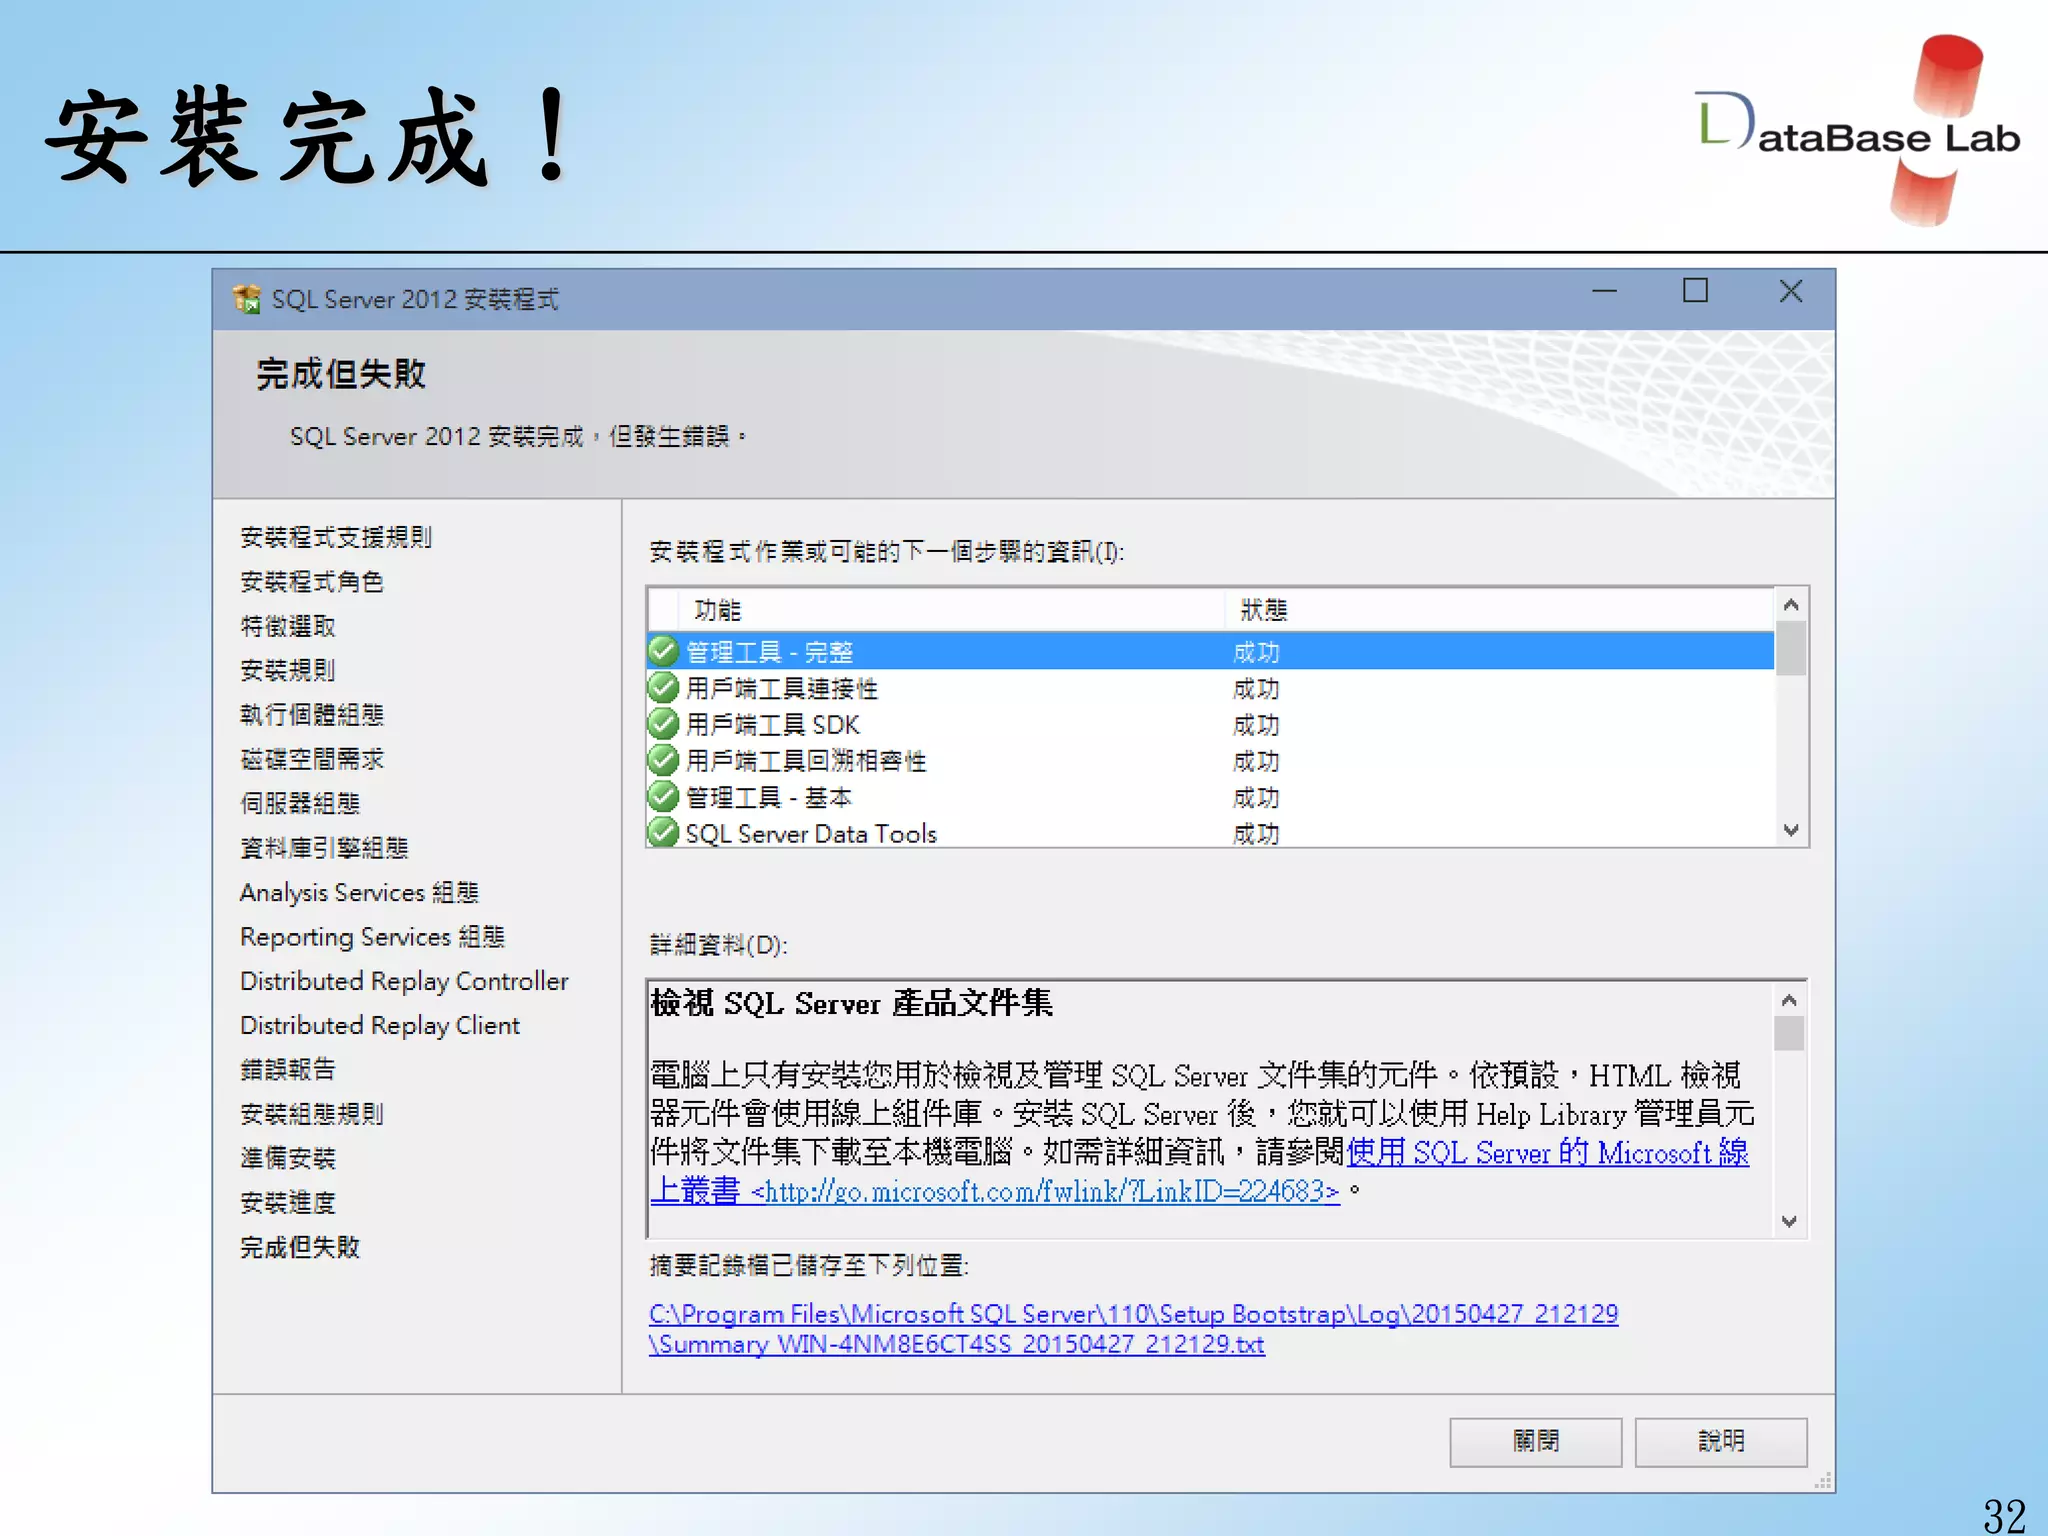Click the 成功 status of 用戶端工具 SDK
This screenshot has height=1536, width=2048.
point(1256,725)
